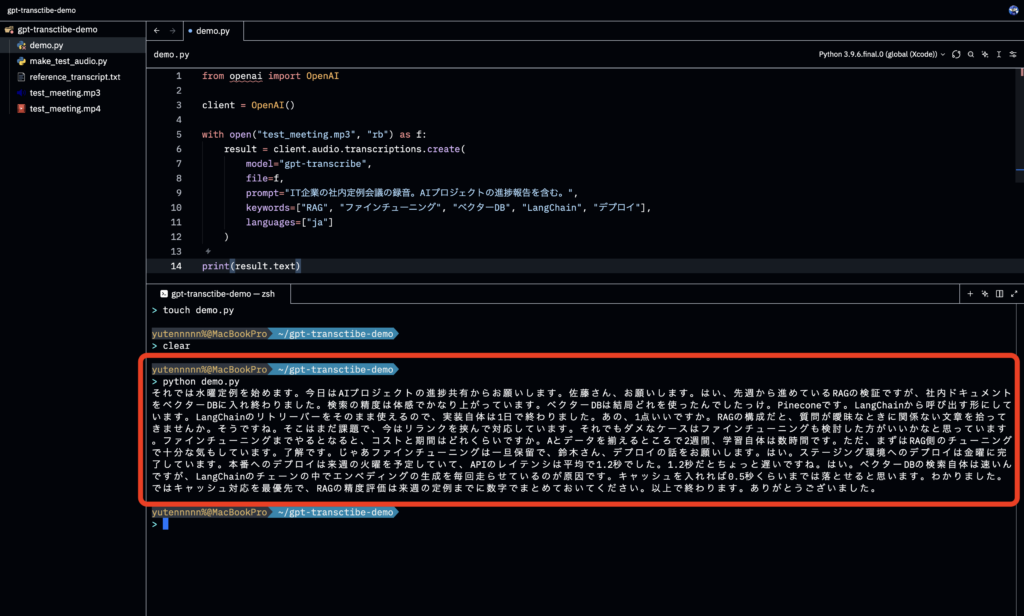Click the print(result.text) line
This screenshot has height=616, width=1024.
click(251, 266)
